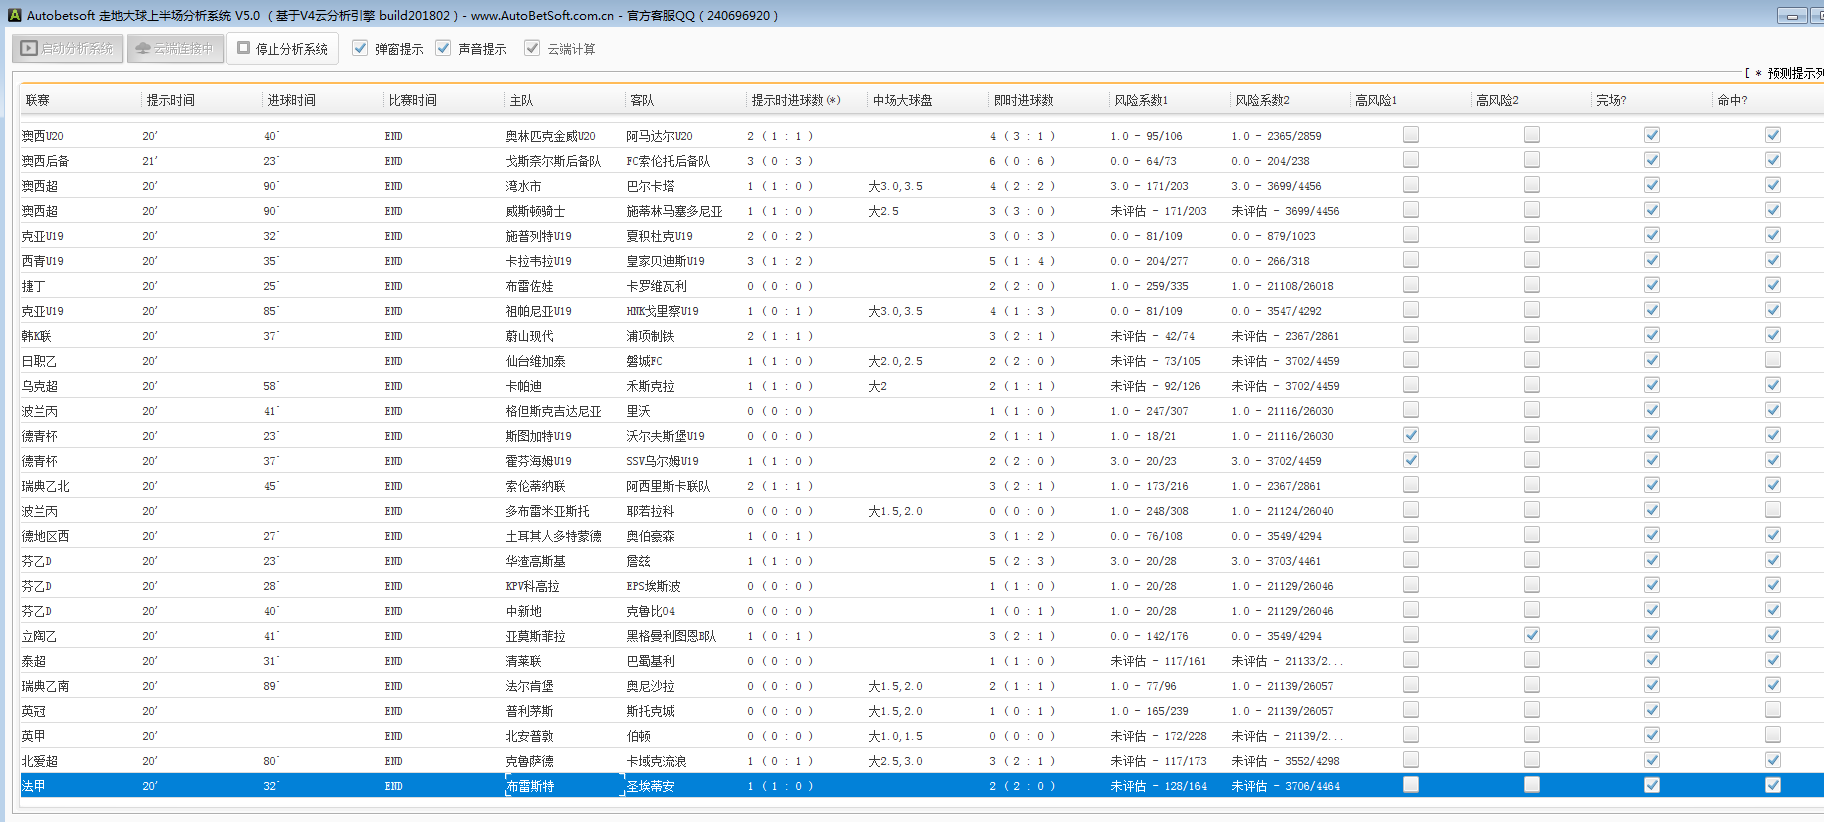Uncheck 完场? for the 布雷斯特 match
The image size is (1824, 822).
[x=1652, y=785]
